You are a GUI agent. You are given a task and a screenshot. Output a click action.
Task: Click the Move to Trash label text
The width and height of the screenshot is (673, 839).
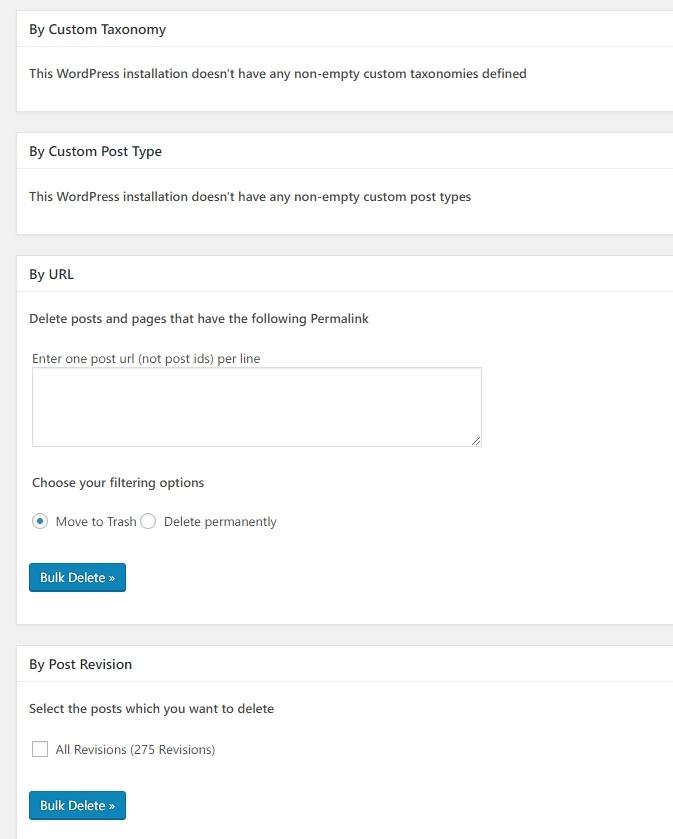click(x=96, y=522)
